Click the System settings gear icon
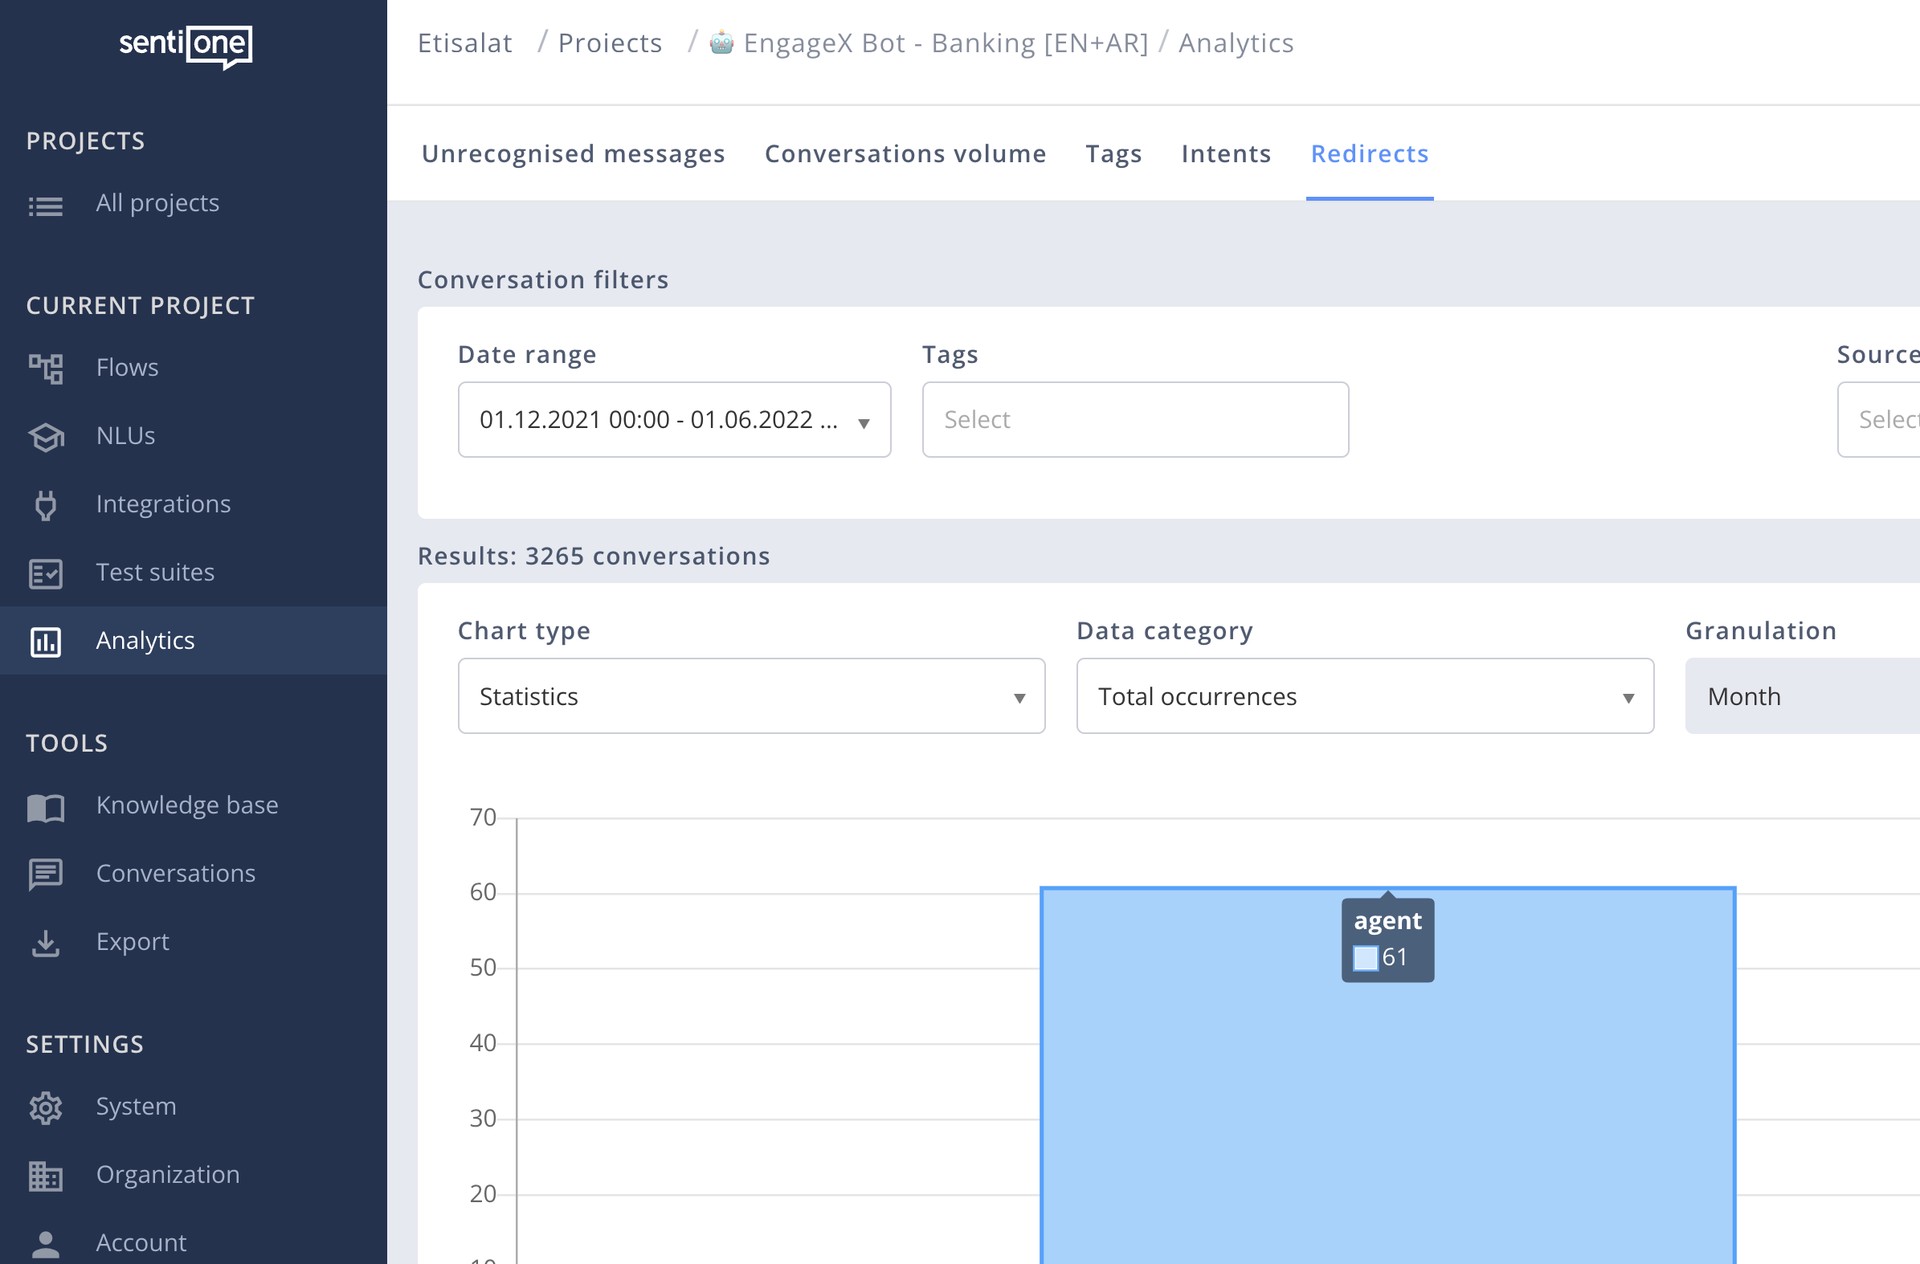Image resolution: width=1920 pixels, height=1264 pixels. pos(46,1107)
